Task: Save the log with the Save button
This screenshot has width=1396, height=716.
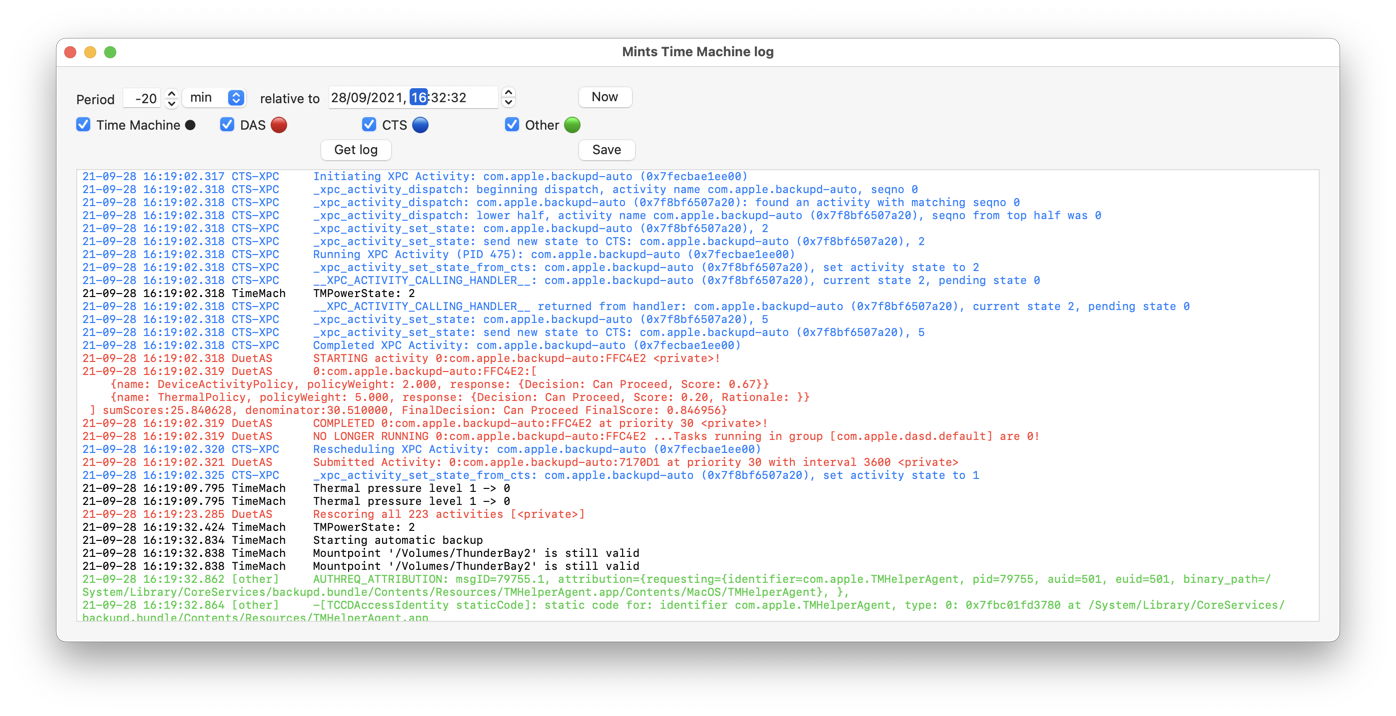Action: [x=606, y=150]
